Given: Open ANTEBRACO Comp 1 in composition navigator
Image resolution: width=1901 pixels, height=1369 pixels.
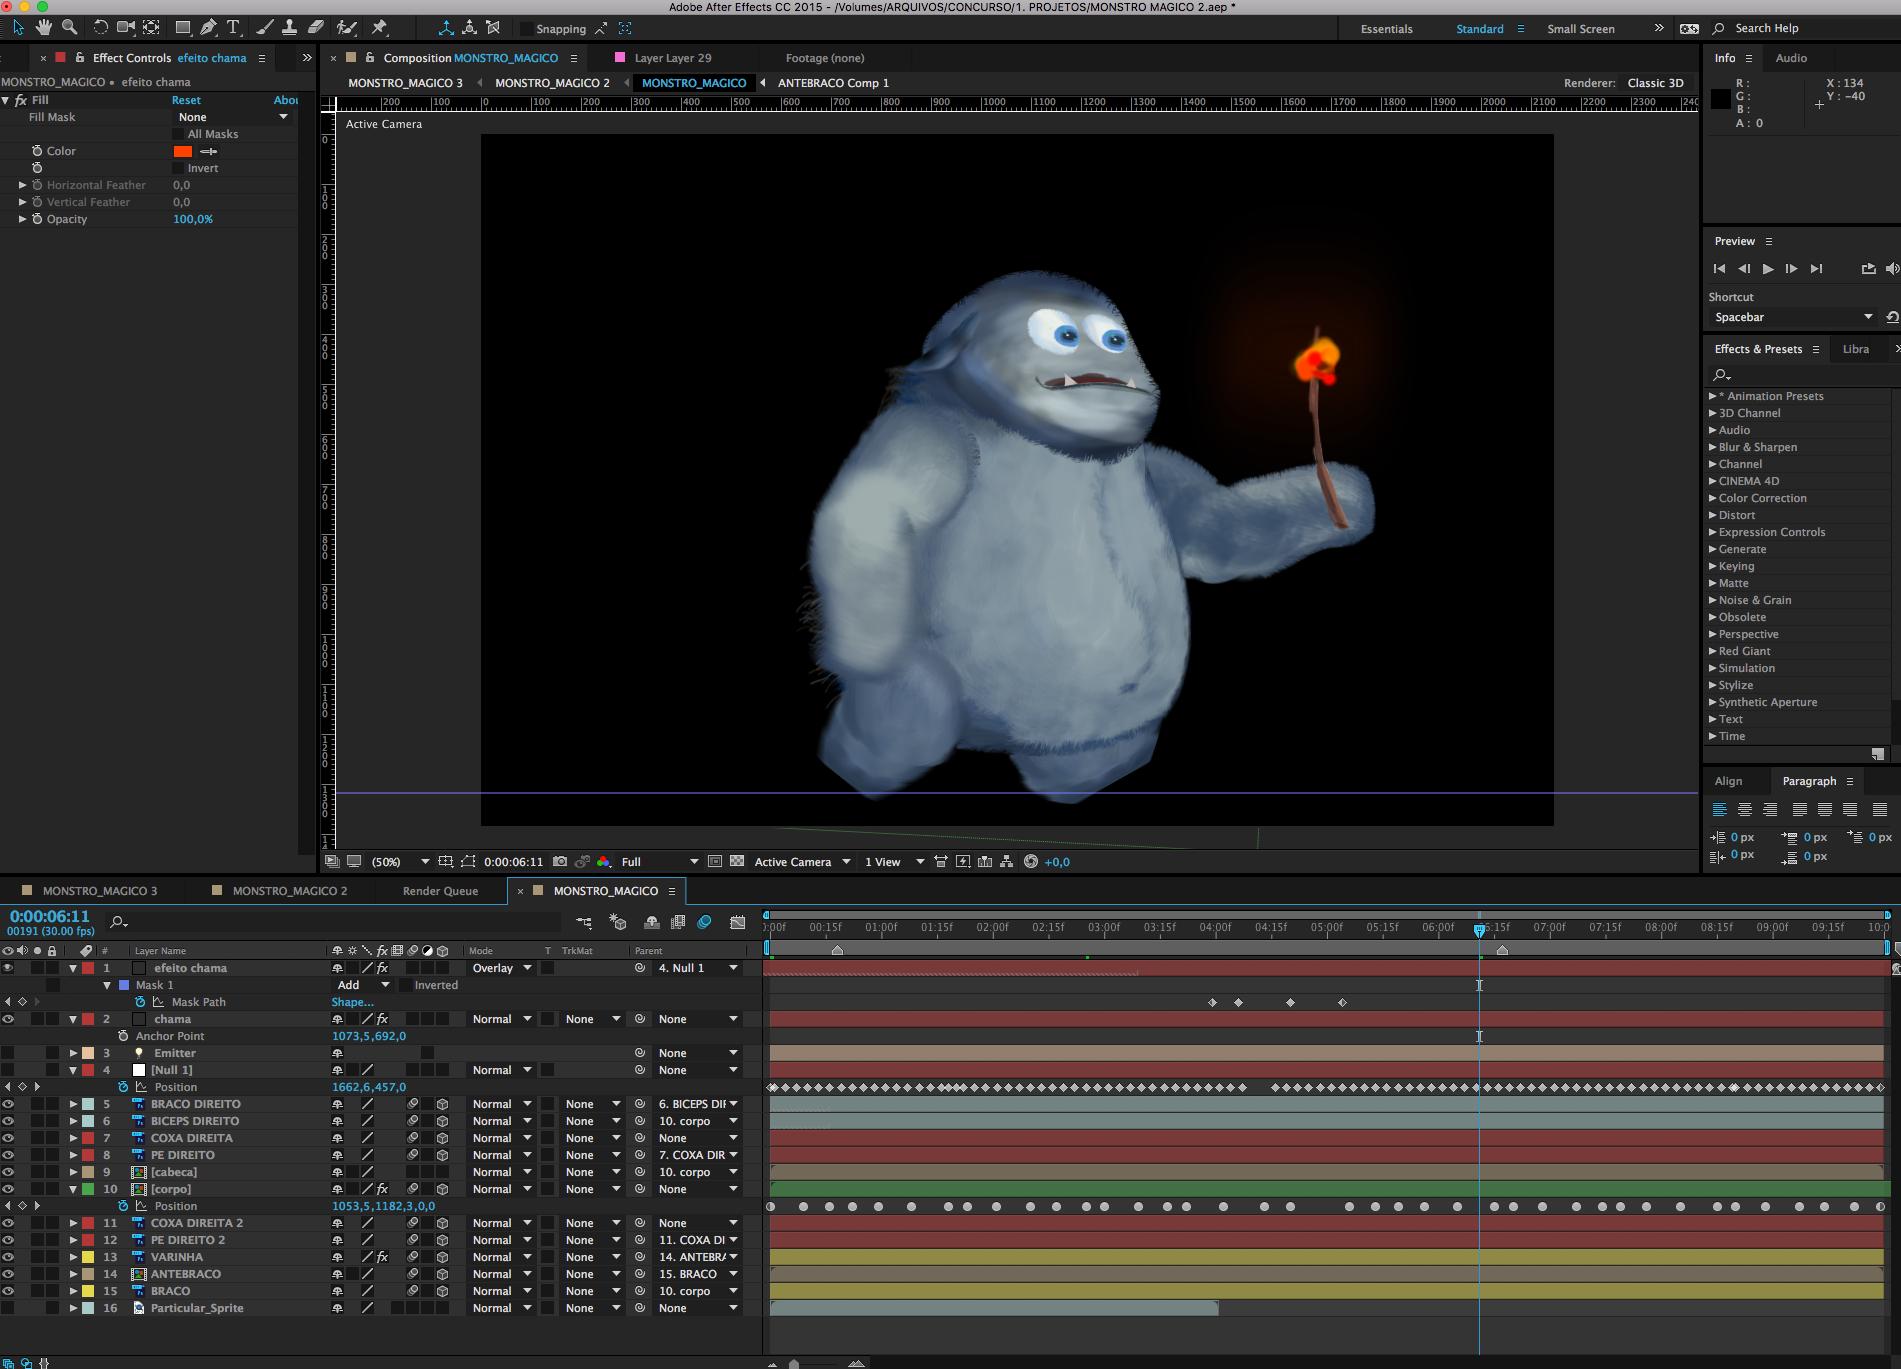Looking at the screenshot, I should (x=833, y=83).
